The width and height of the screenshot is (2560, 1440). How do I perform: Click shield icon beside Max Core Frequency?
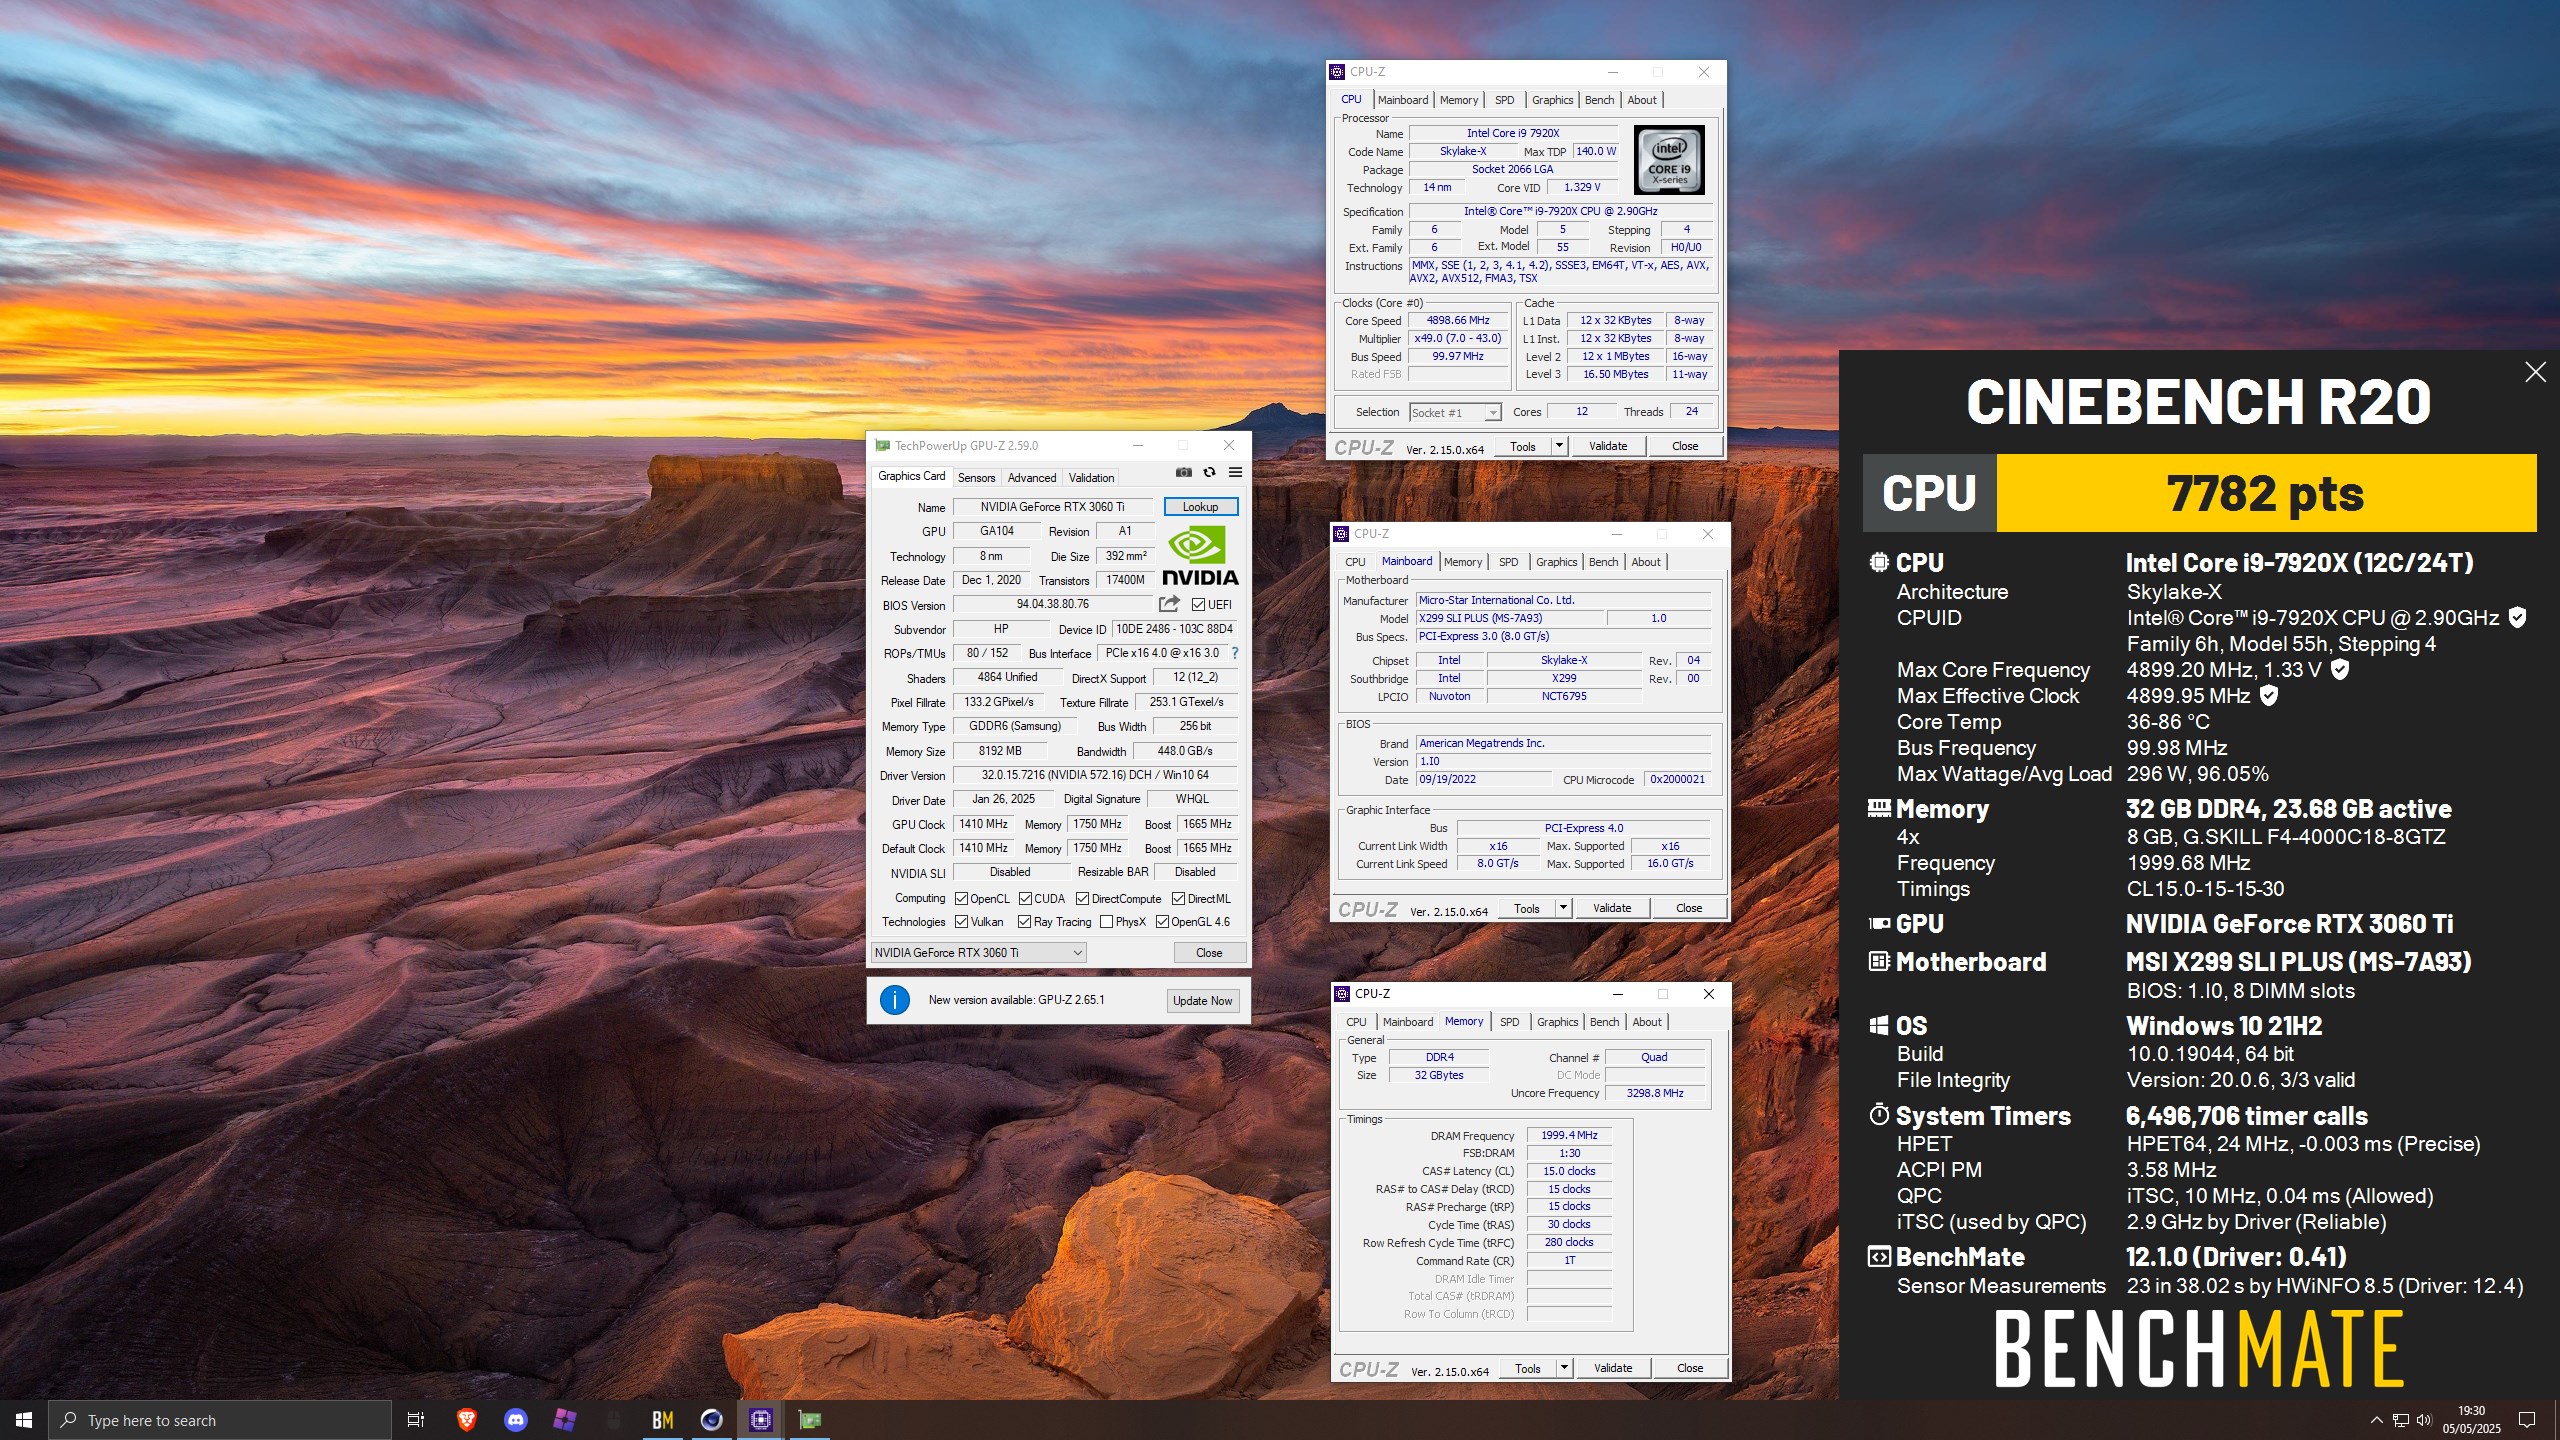pyautogui.click(x=2340, y=669)
